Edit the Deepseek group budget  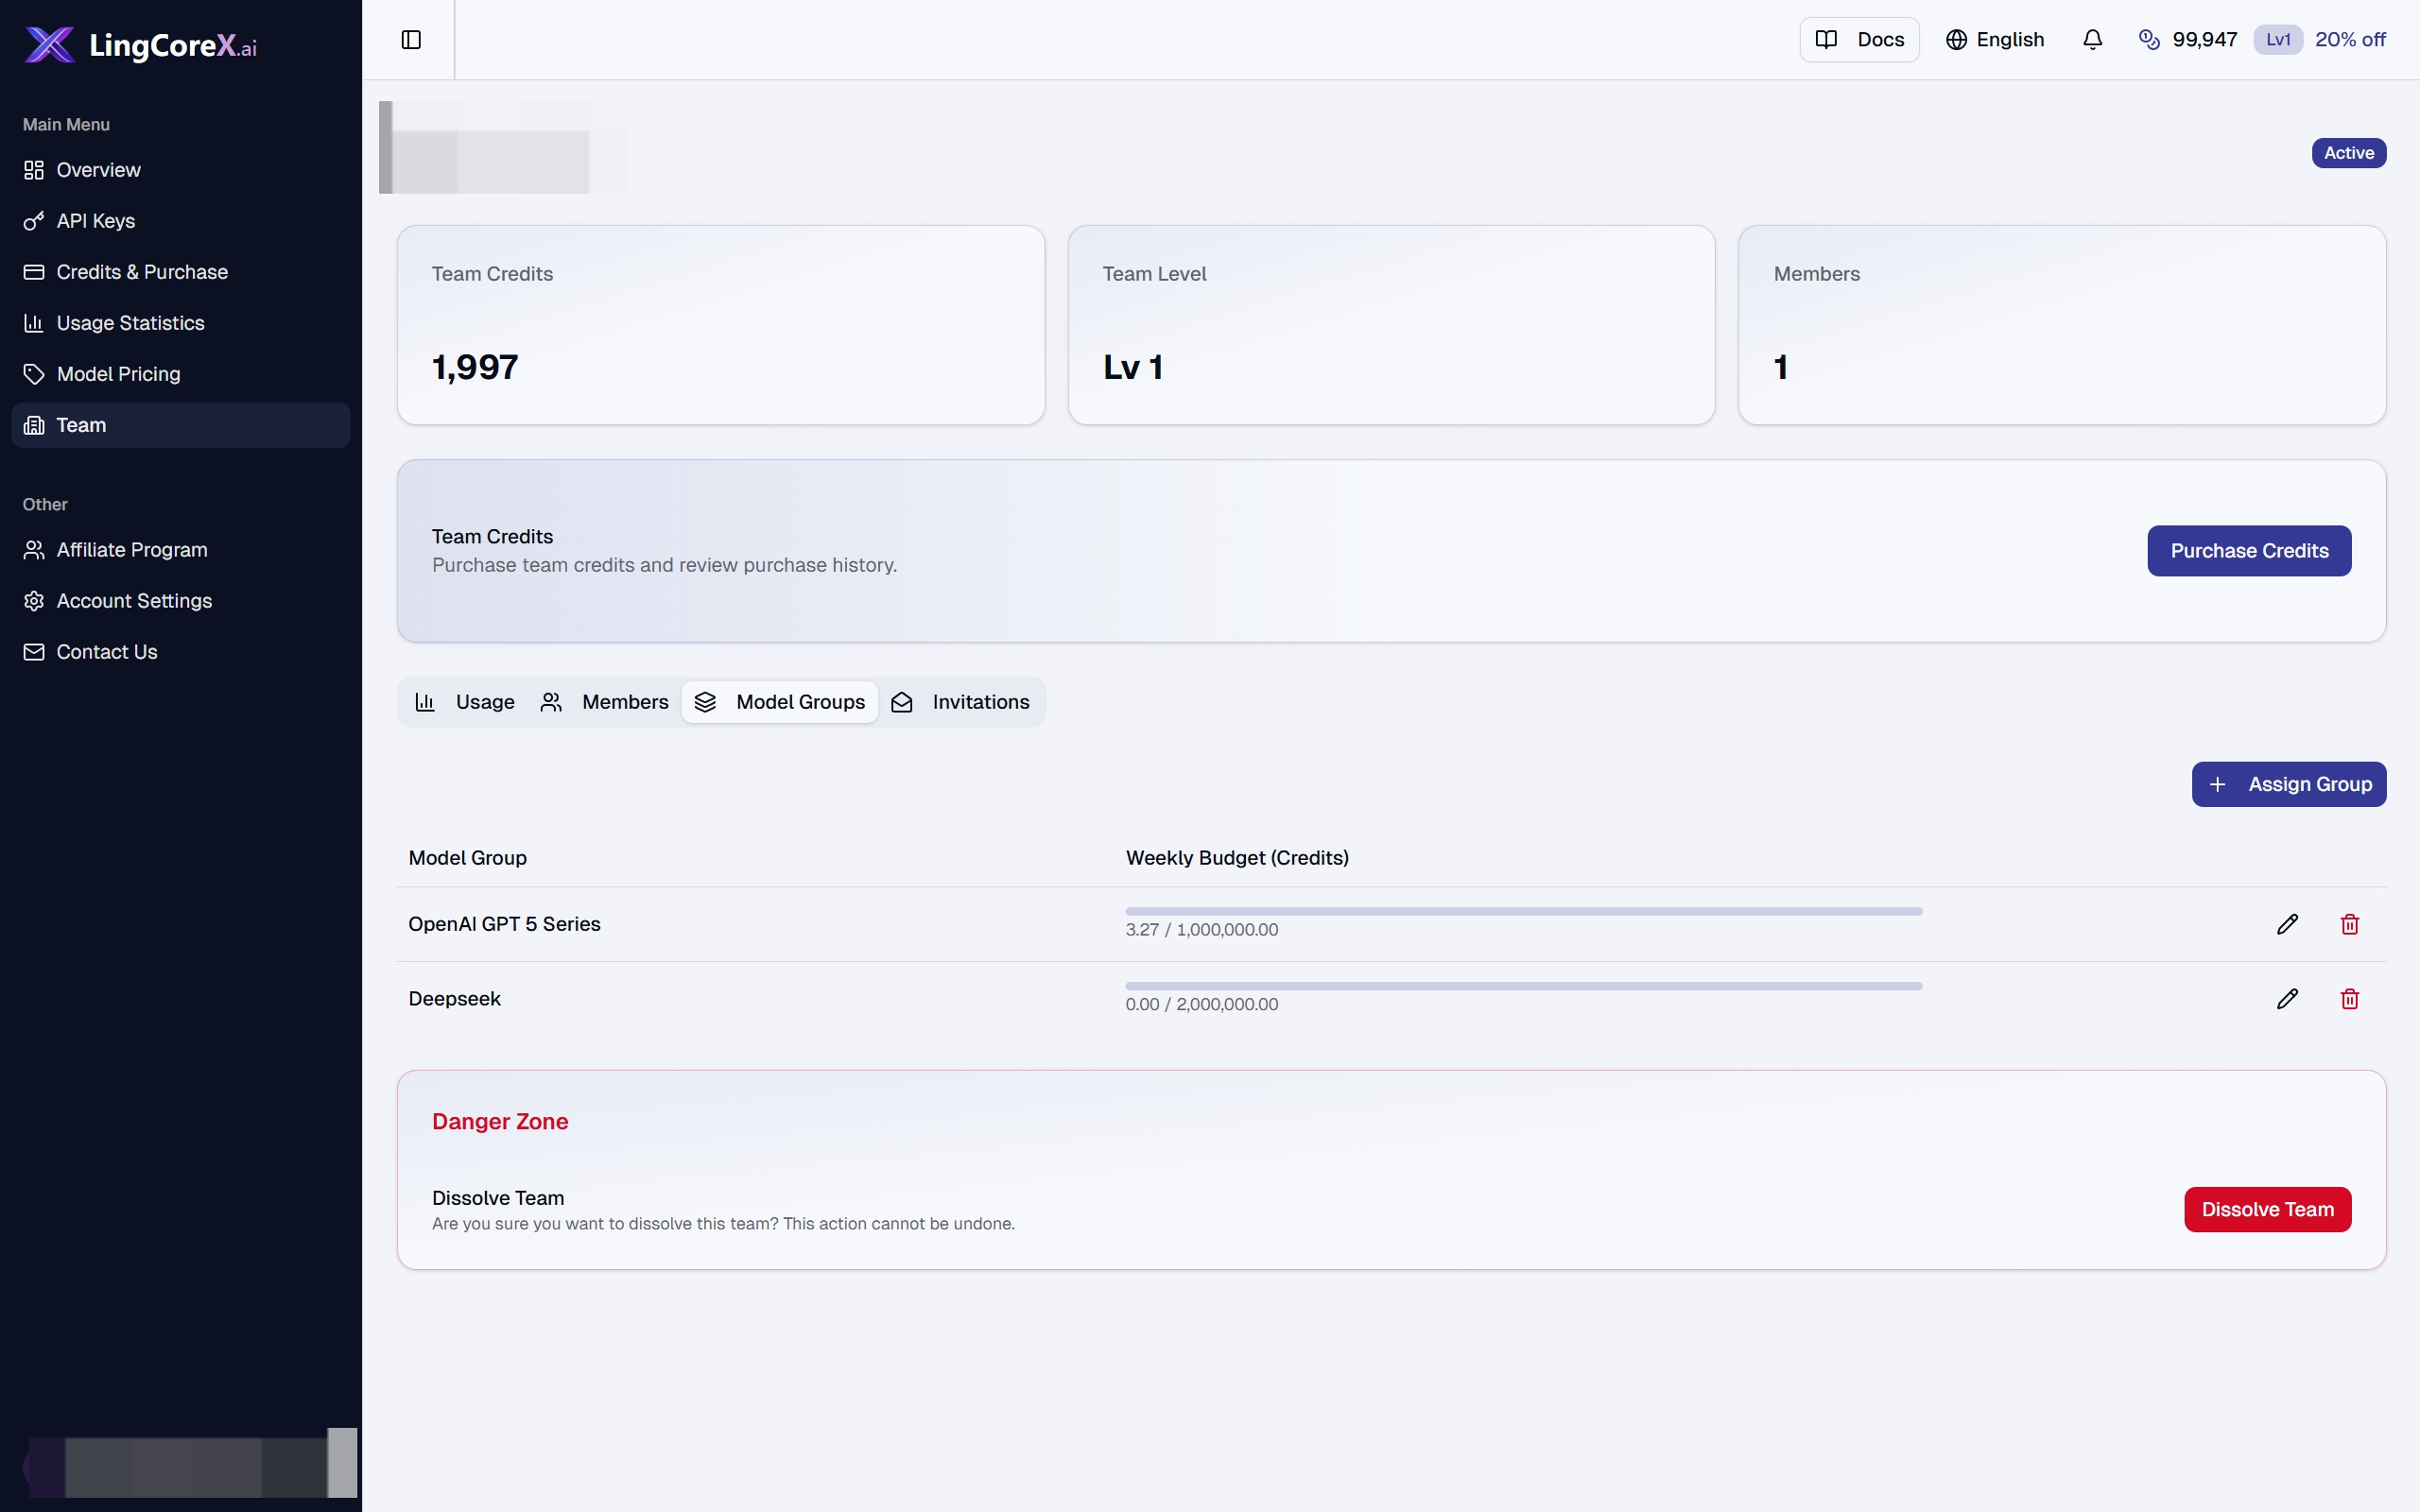2287,999
